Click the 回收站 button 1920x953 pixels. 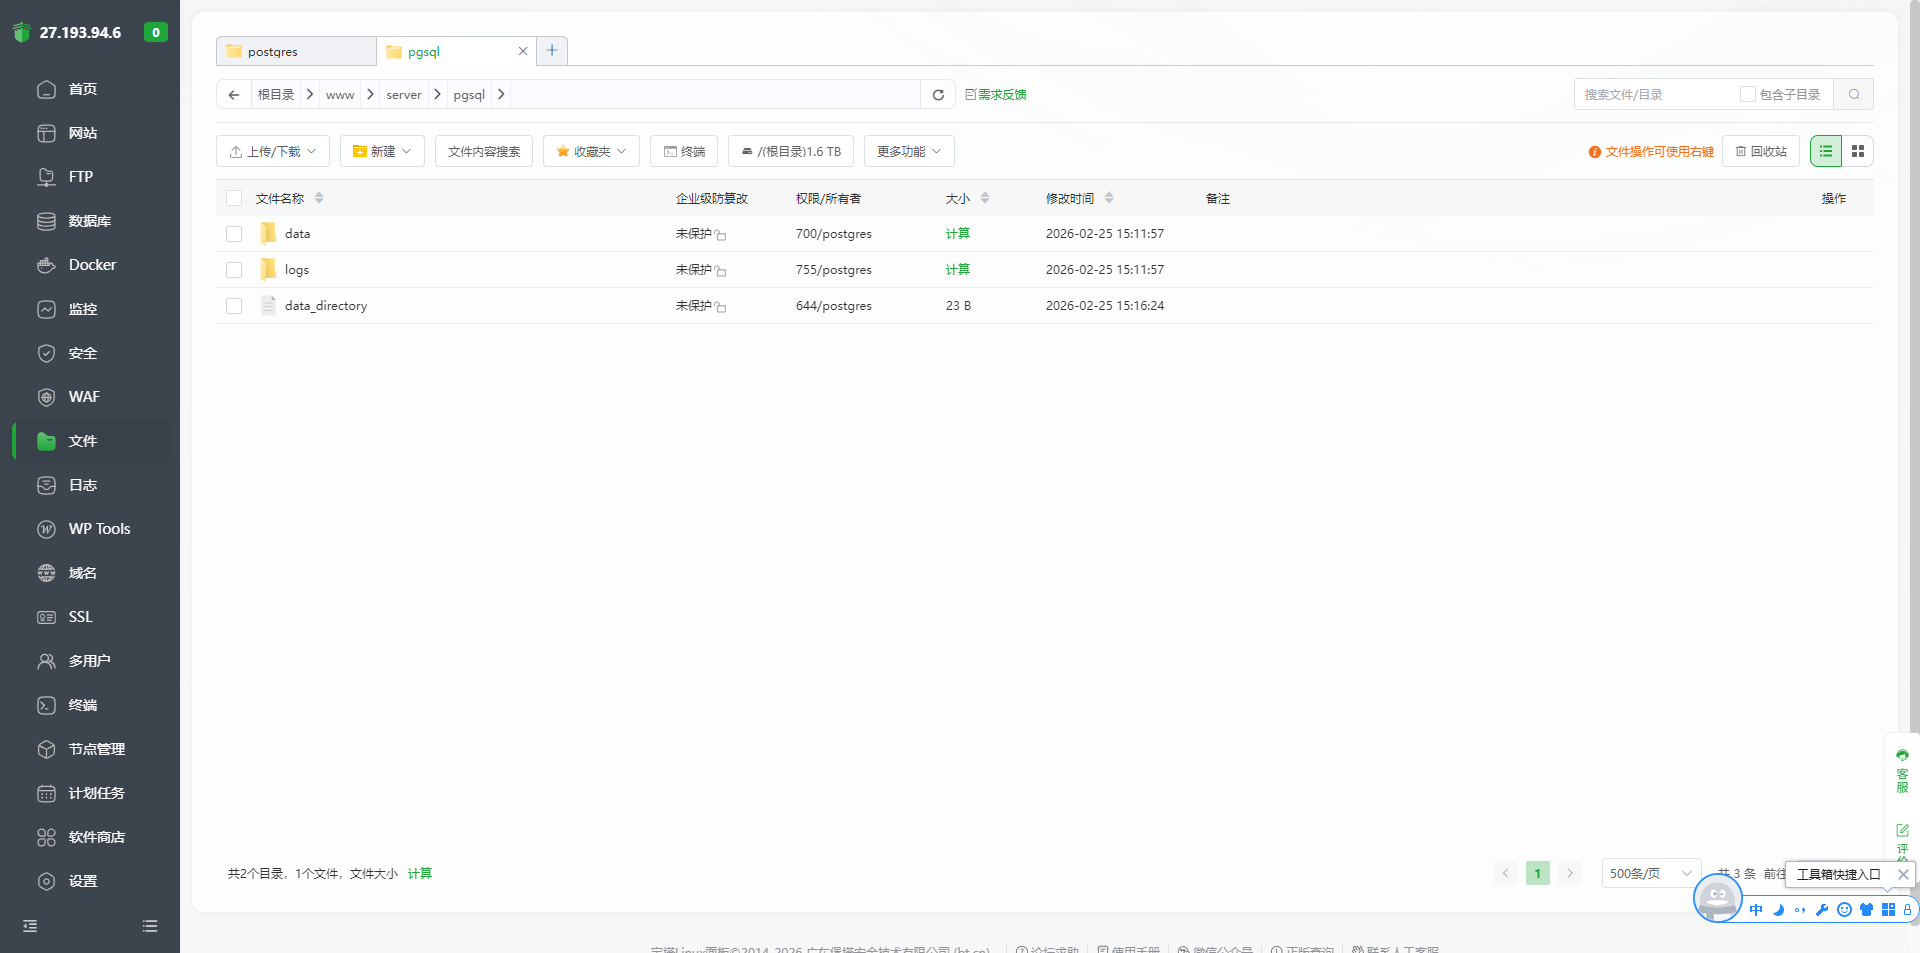click(1761, 152)
